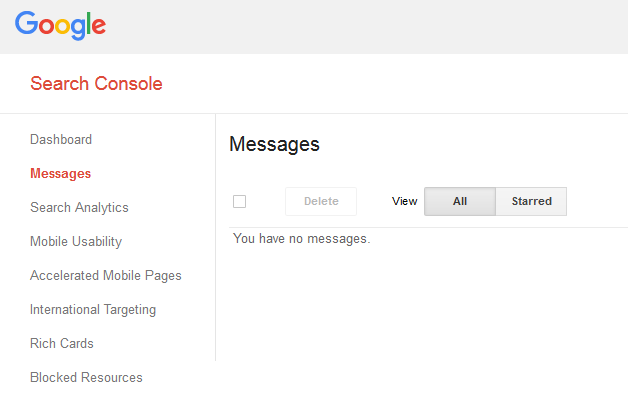Open the Rich Cards page
Viewport: 628px width, 404px height.
[x=62, y=344]
